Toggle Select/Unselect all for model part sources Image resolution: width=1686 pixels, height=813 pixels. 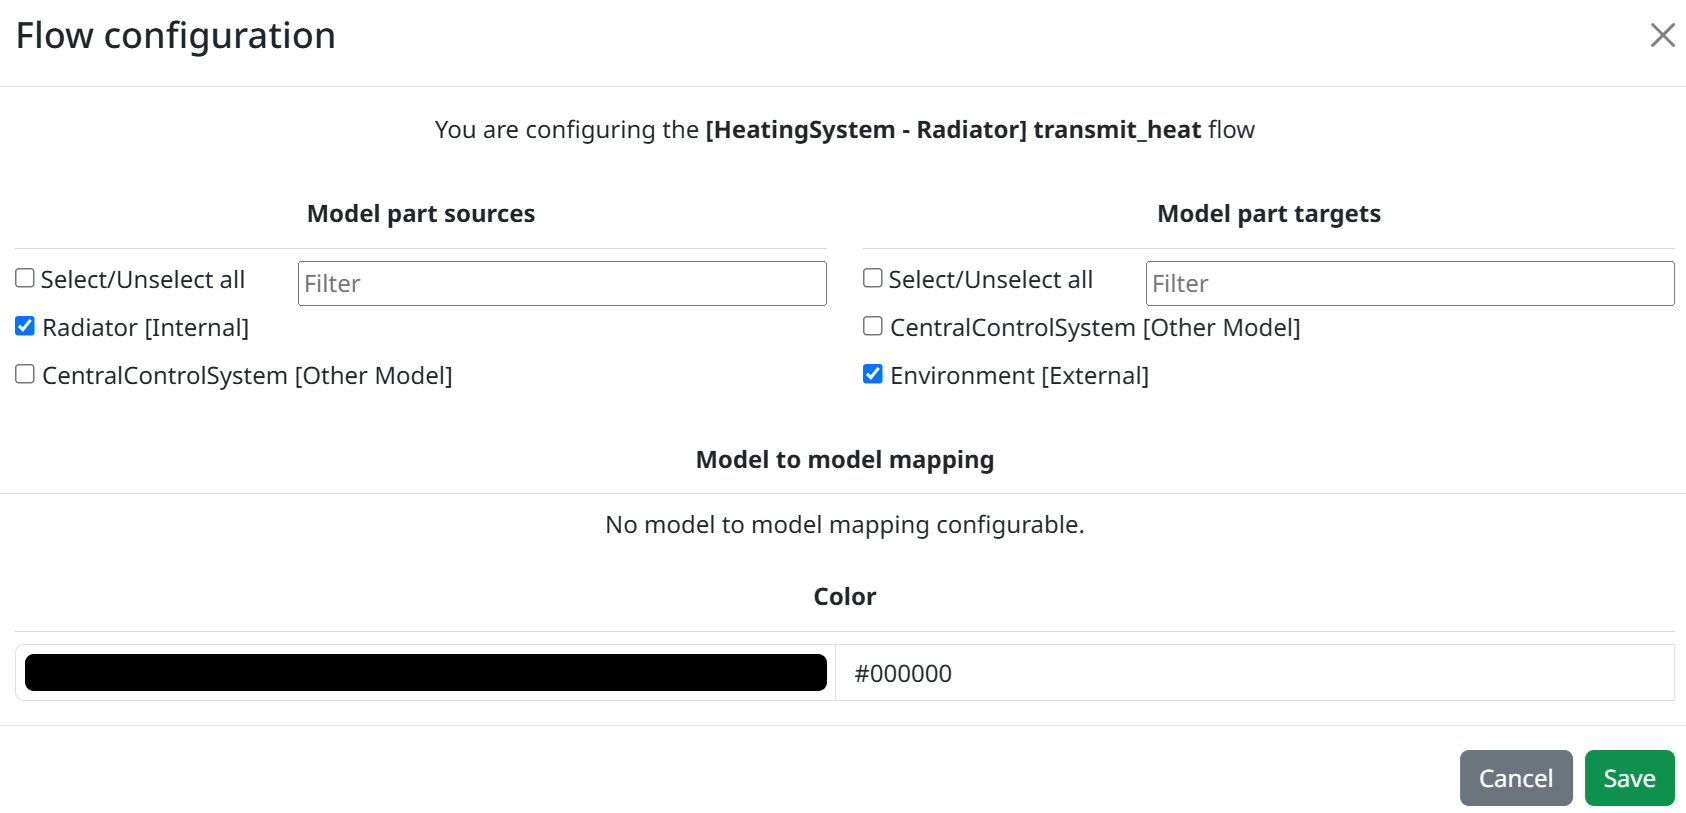click(x=25, y=278)
